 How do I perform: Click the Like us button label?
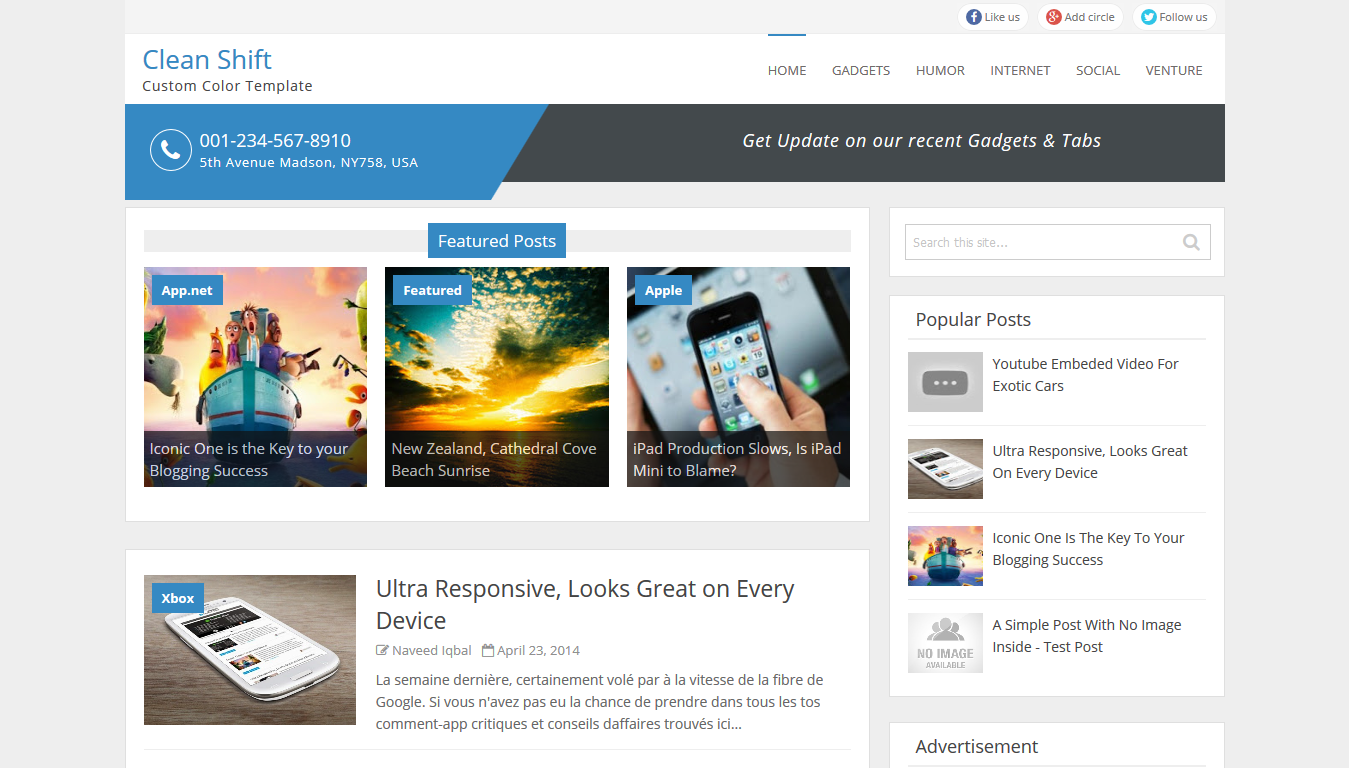pos(1002,17)
